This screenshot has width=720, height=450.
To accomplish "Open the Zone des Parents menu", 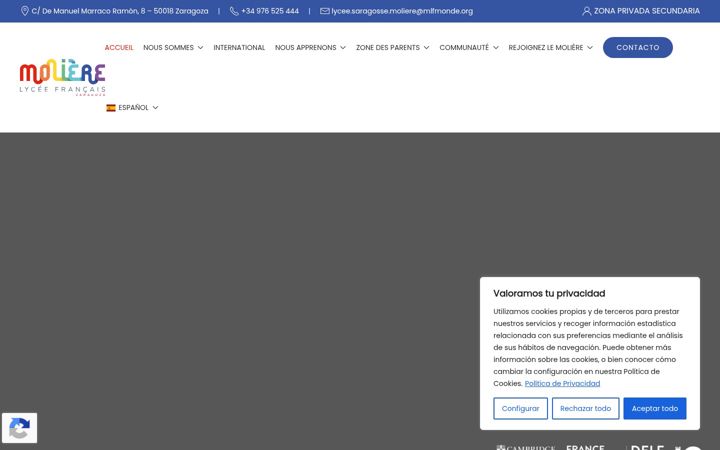I will (388, 47).
